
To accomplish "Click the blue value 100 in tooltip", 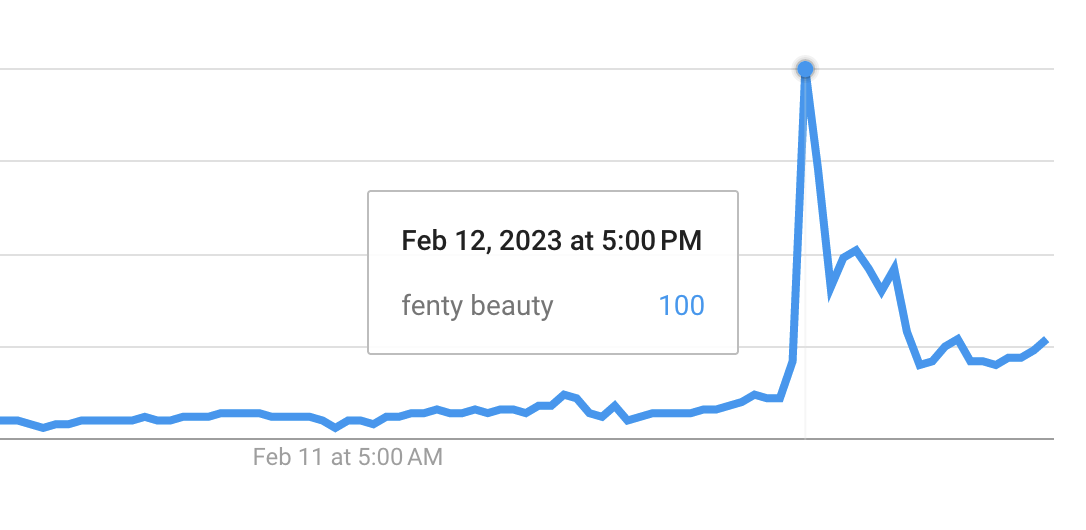I will click(681, 305).
